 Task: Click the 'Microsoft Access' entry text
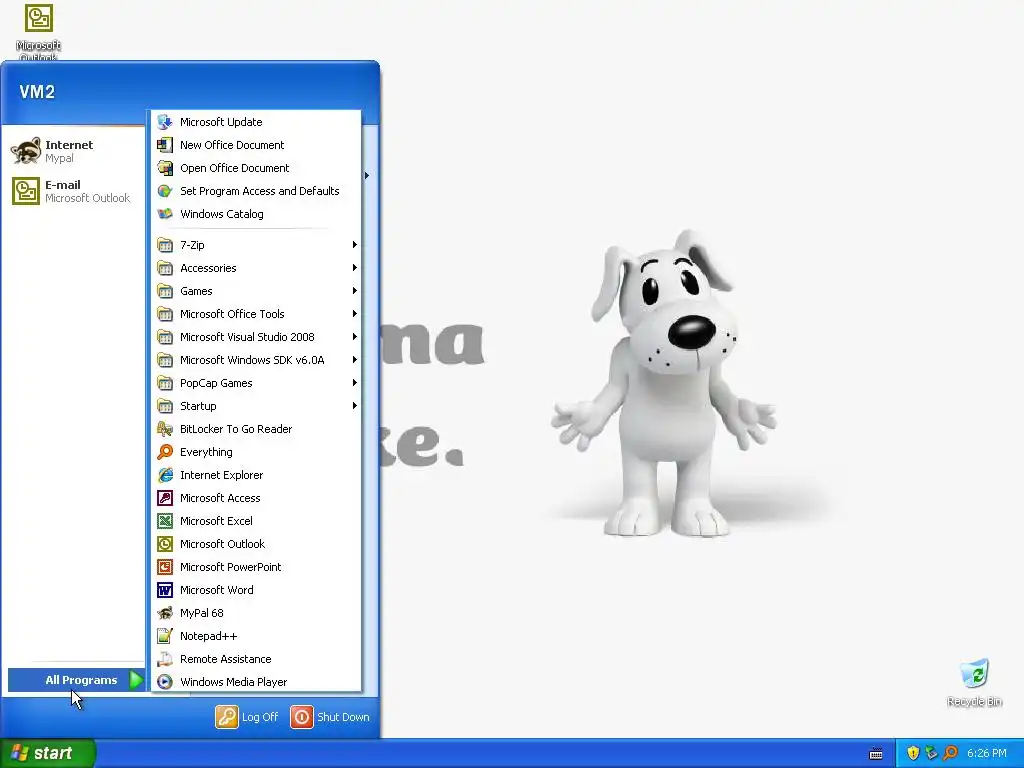tap(220, 498)
